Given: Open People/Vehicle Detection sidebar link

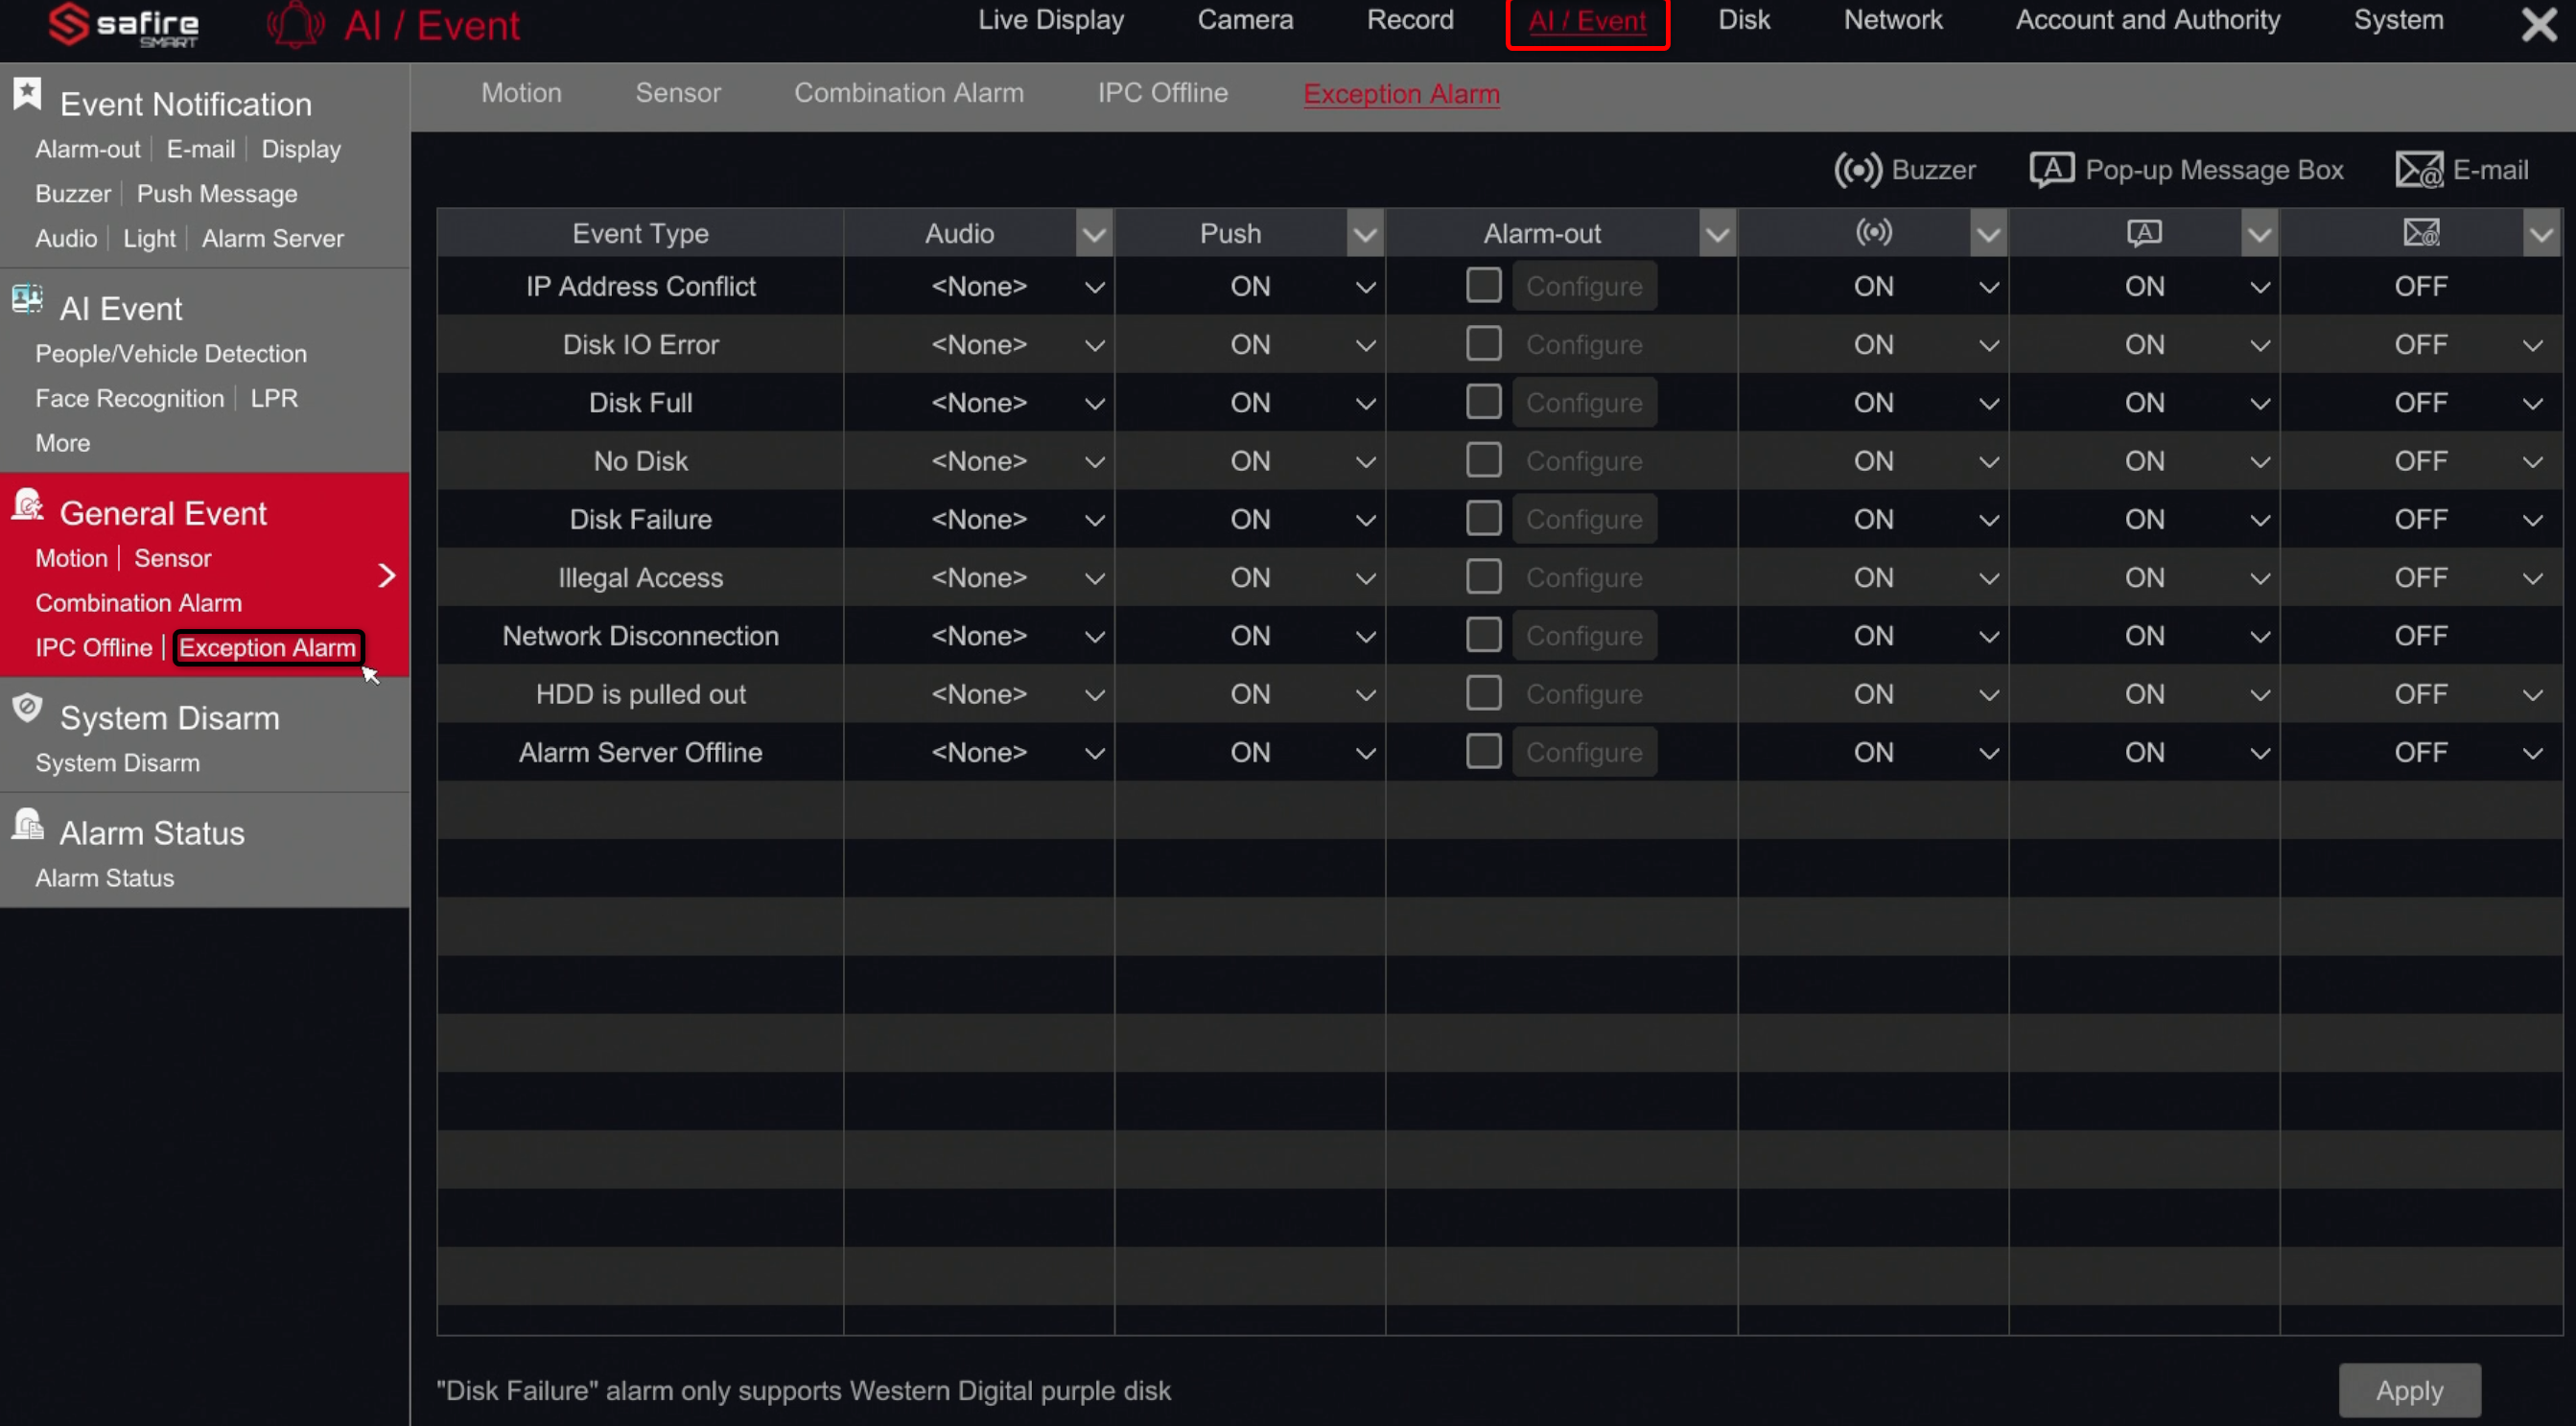Looking at the screenshot, I should click(171, 354).
